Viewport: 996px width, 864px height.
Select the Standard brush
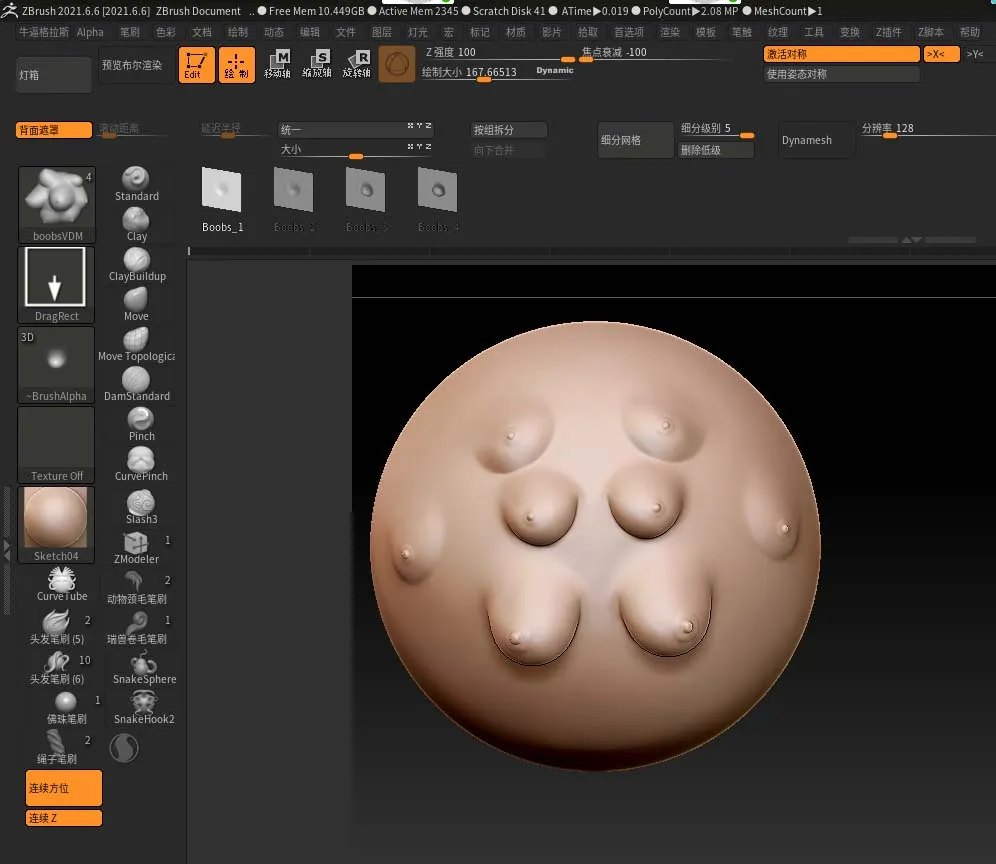tap(137, 181)
